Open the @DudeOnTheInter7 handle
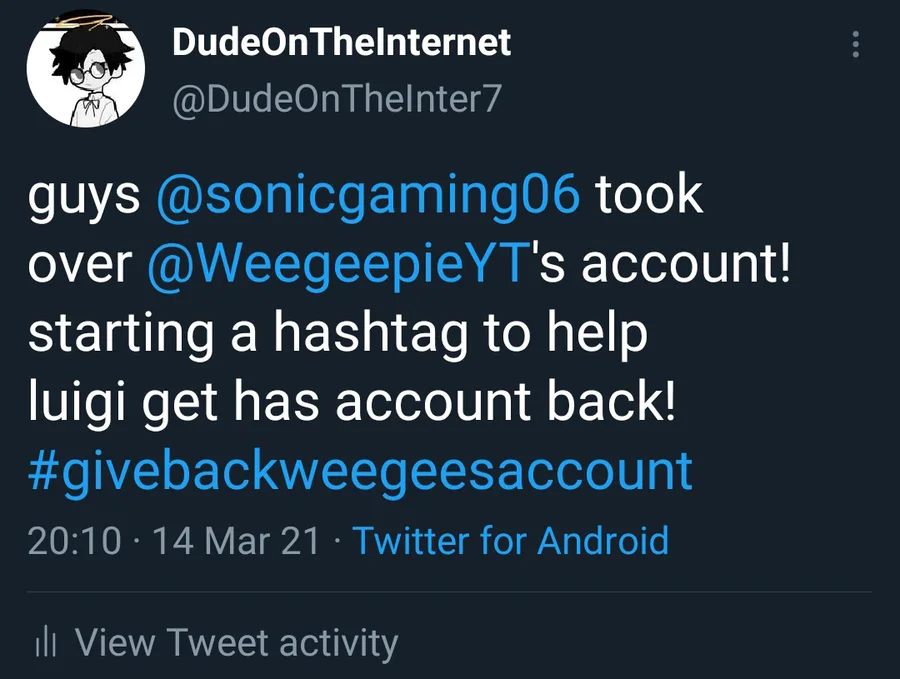The image size is (900, 679). tap(336, 99)
